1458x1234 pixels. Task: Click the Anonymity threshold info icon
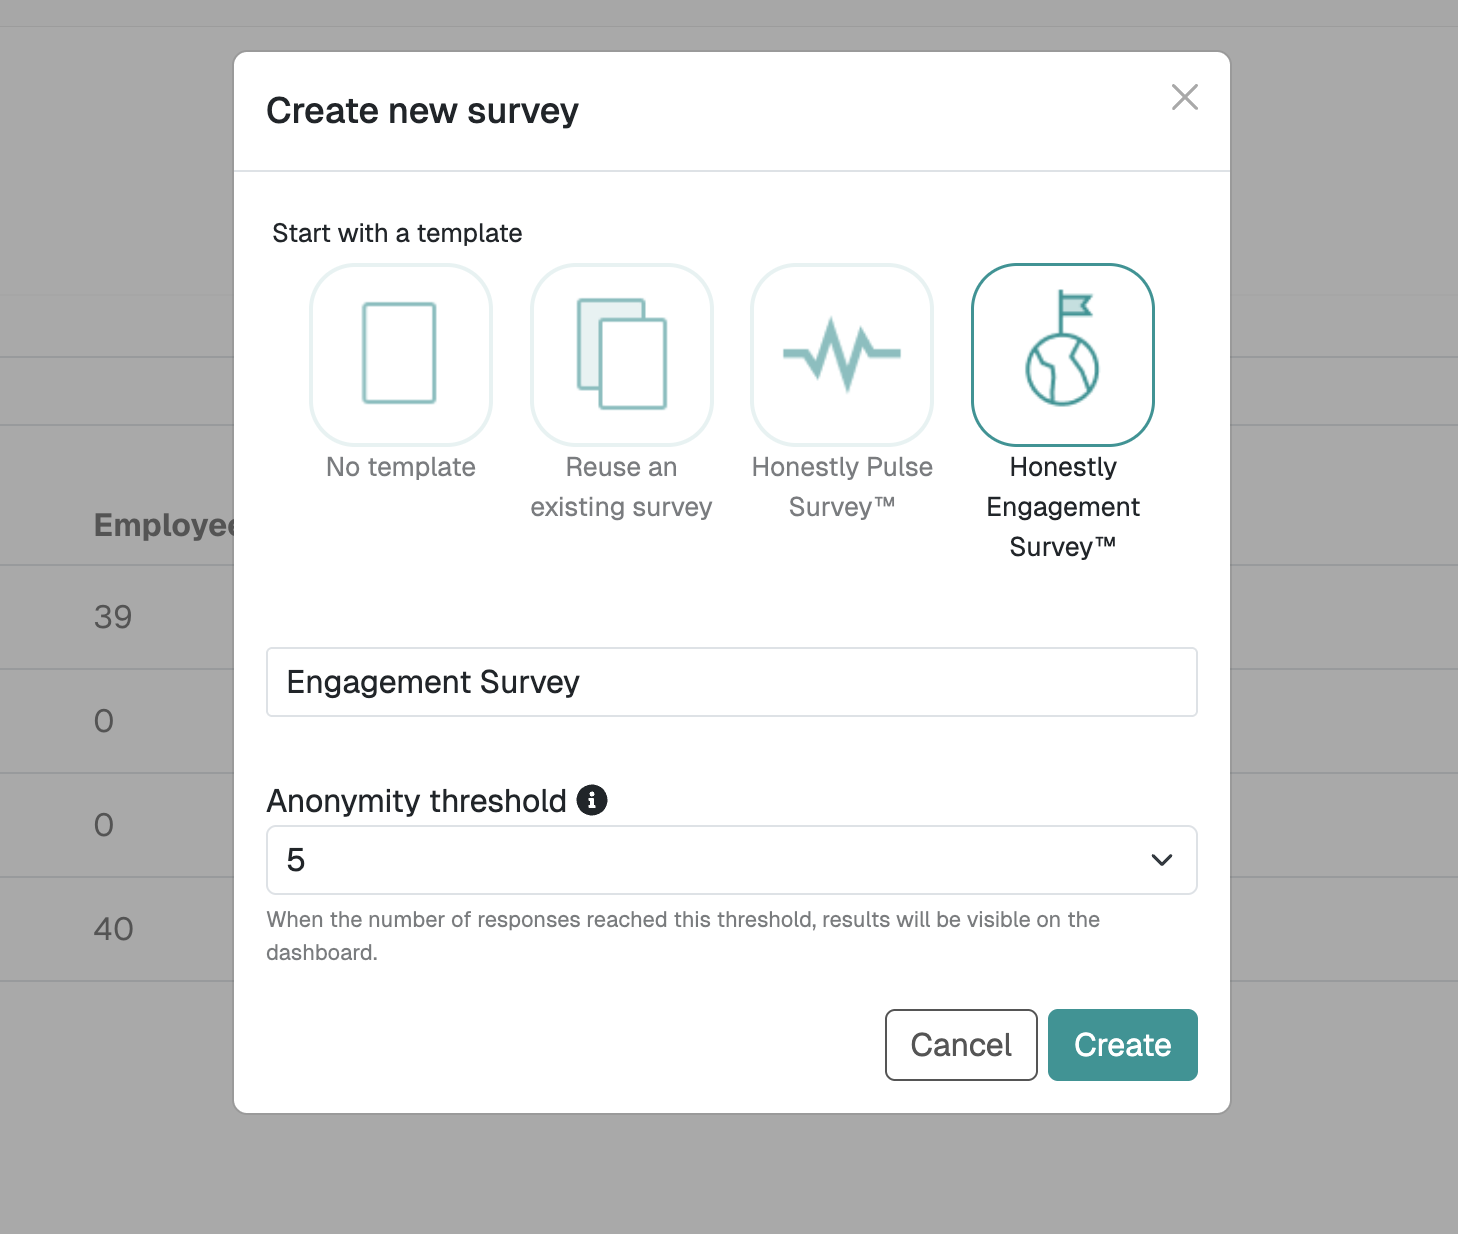[x=592, y=800]
